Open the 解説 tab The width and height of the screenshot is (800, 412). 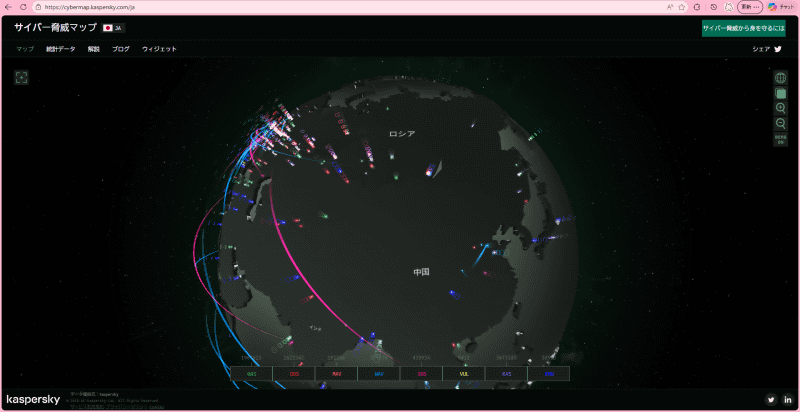(x=93, y=49)
